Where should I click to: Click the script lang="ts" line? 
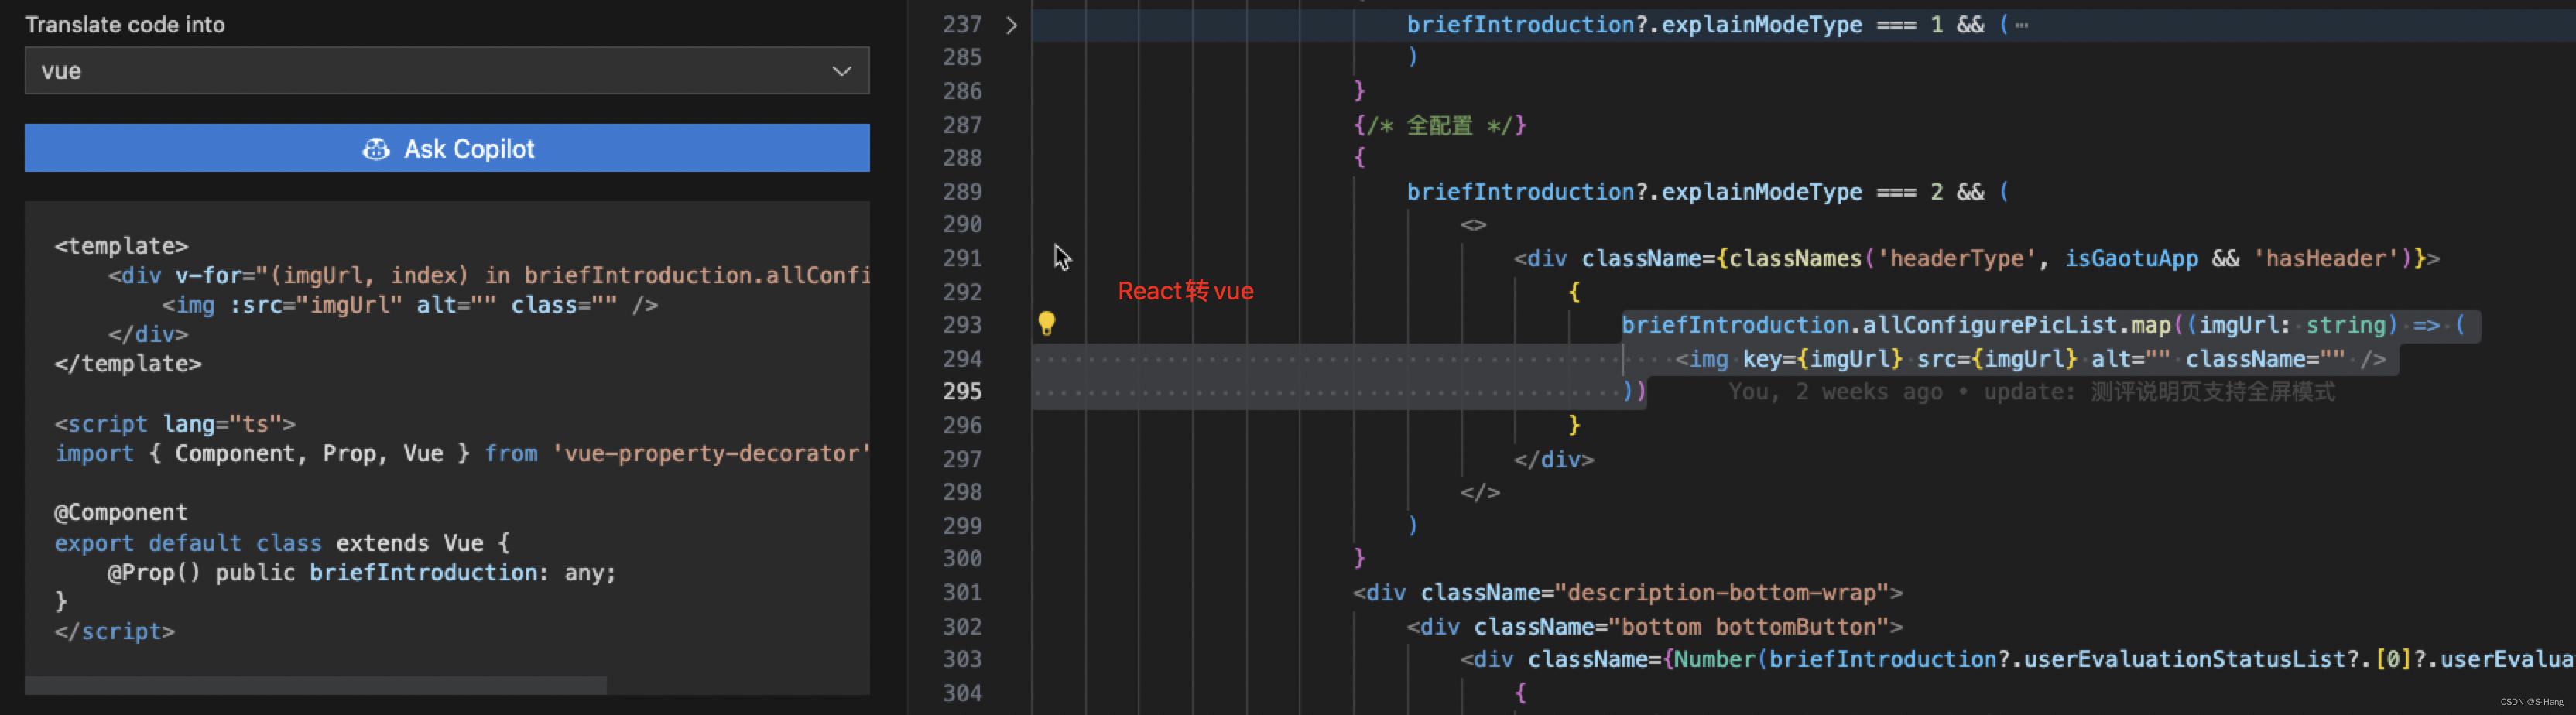(x=175, y=424)
